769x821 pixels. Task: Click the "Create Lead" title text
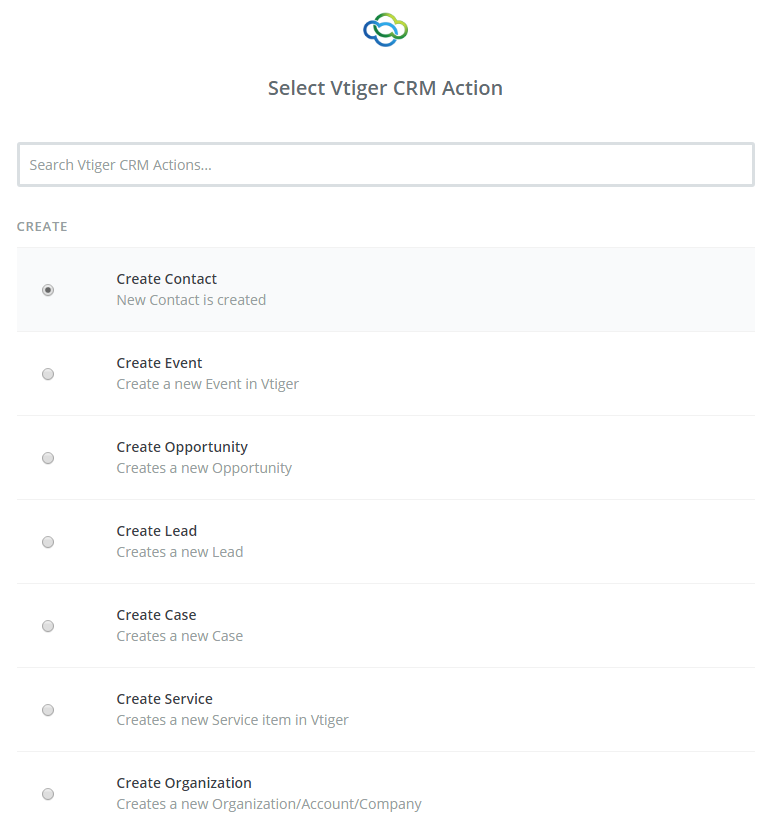click(156, 531)
